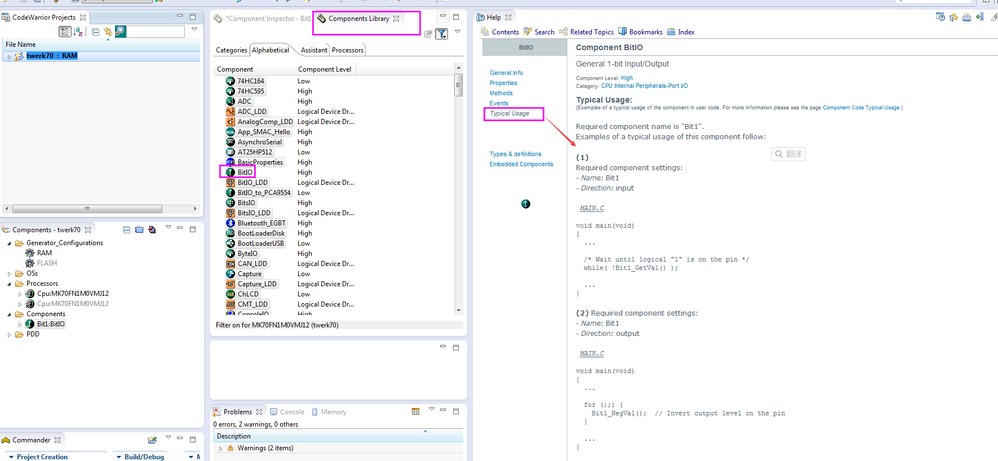This screenshot has height=461, width=998.
Task: Toggle the filter icon in Components Library
Action: point(441,34)
